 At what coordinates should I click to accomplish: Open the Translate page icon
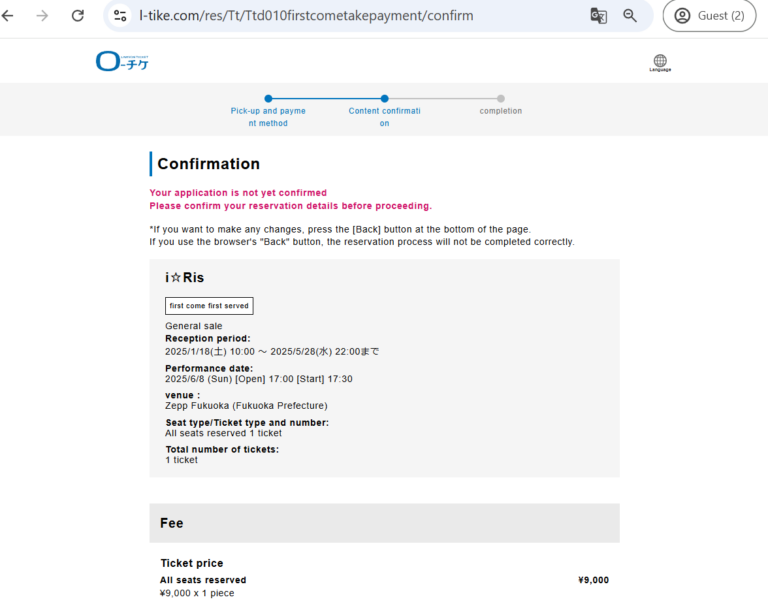598,16
